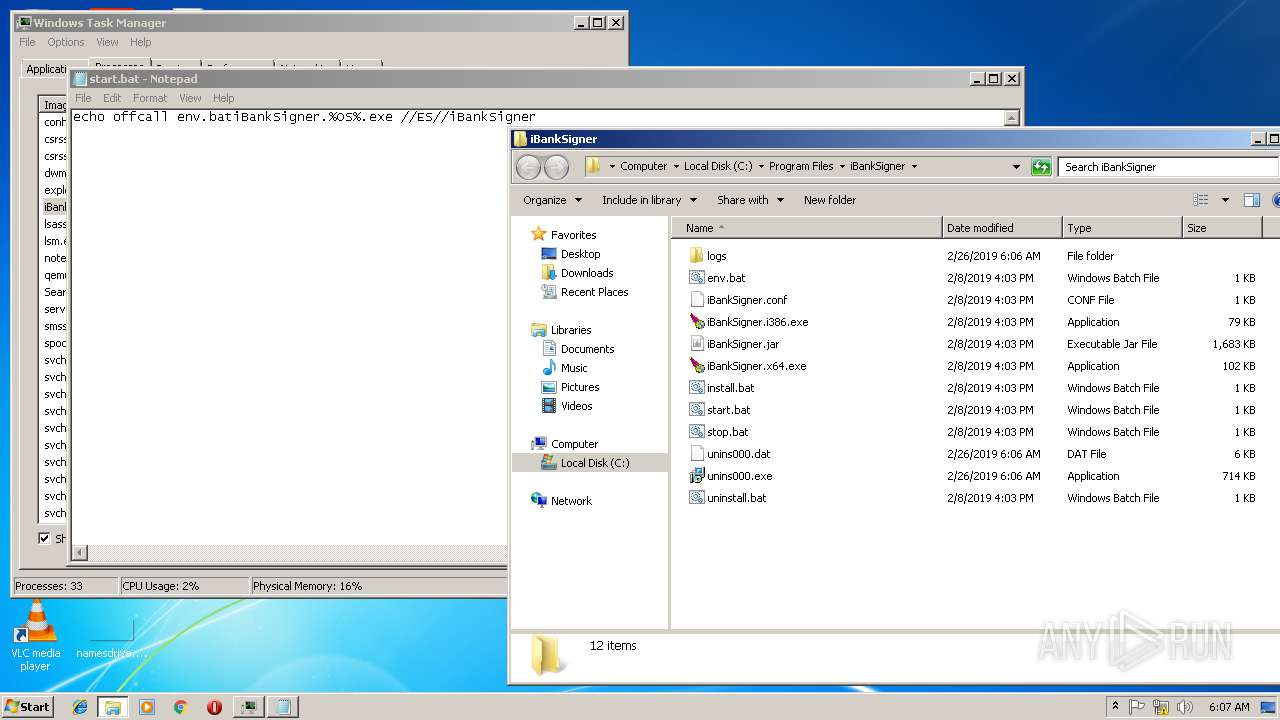Click the New folder button
The width and height of the screenshot is (1280, 720).
(830, 200)
